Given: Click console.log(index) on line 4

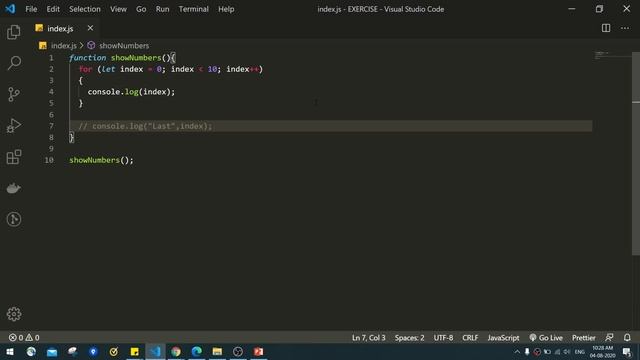Looking at the screenshot, I should (131, 92).
